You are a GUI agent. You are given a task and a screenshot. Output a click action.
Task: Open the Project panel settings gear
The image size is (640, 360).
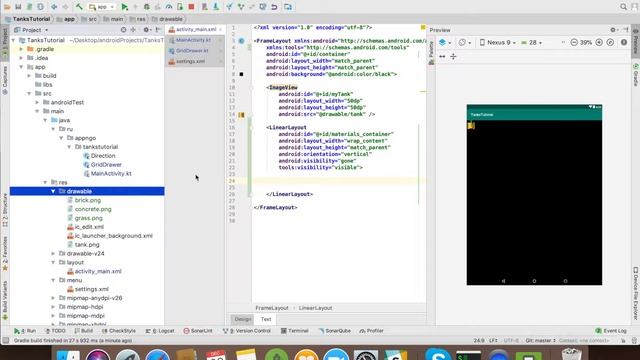[146, 30]
